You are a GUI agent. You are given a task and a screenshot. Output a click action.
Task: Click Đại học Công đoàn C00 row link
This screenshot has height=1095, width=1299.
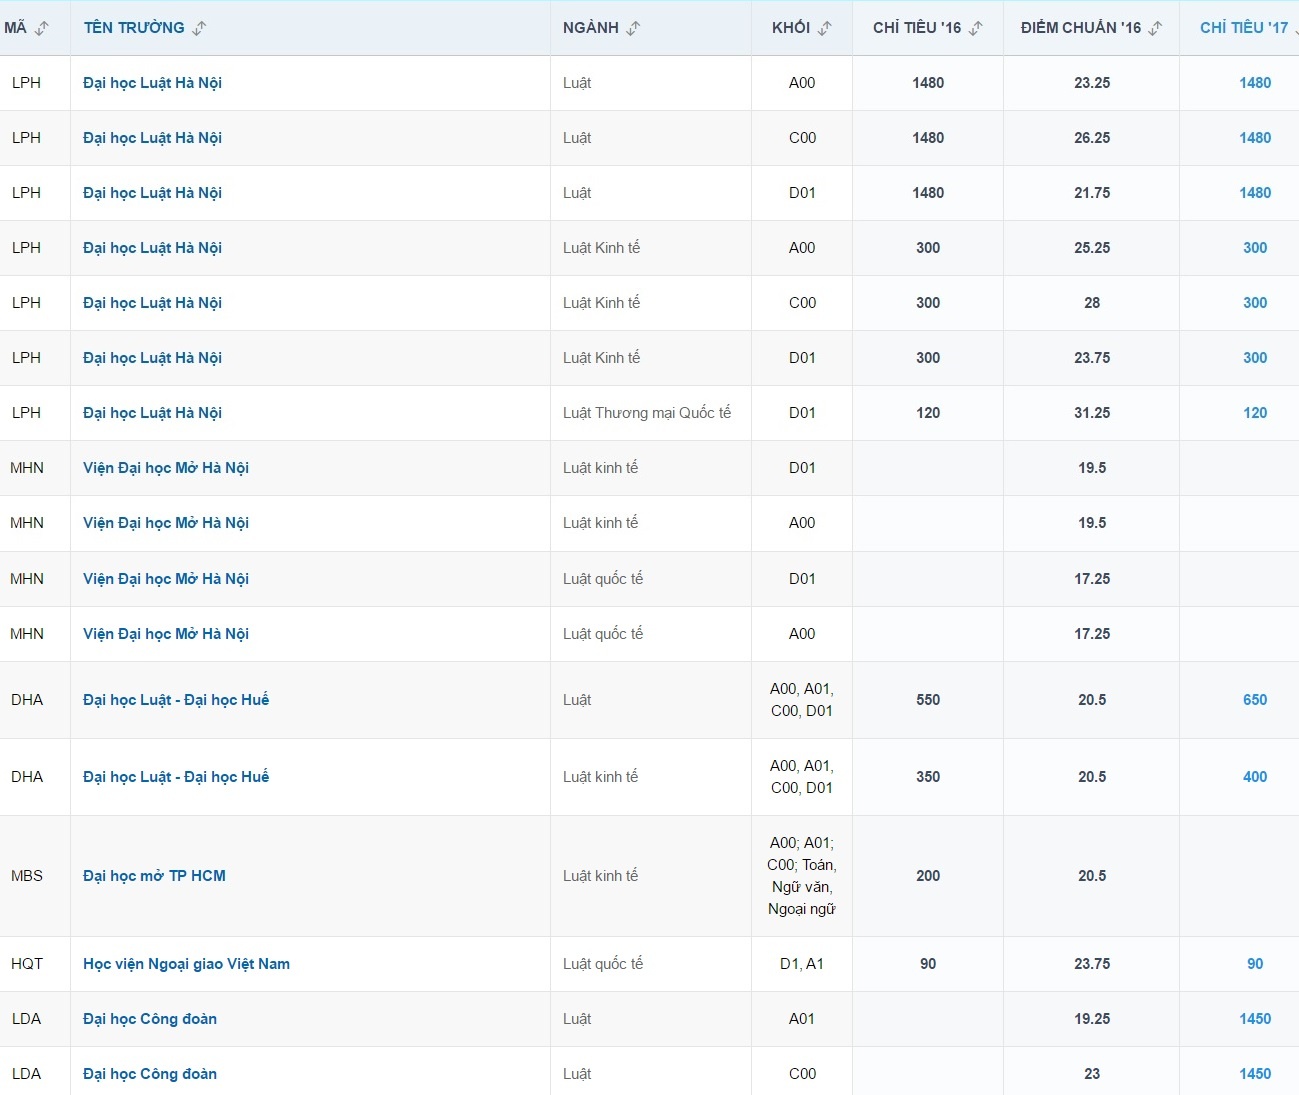click(150, 1074)
